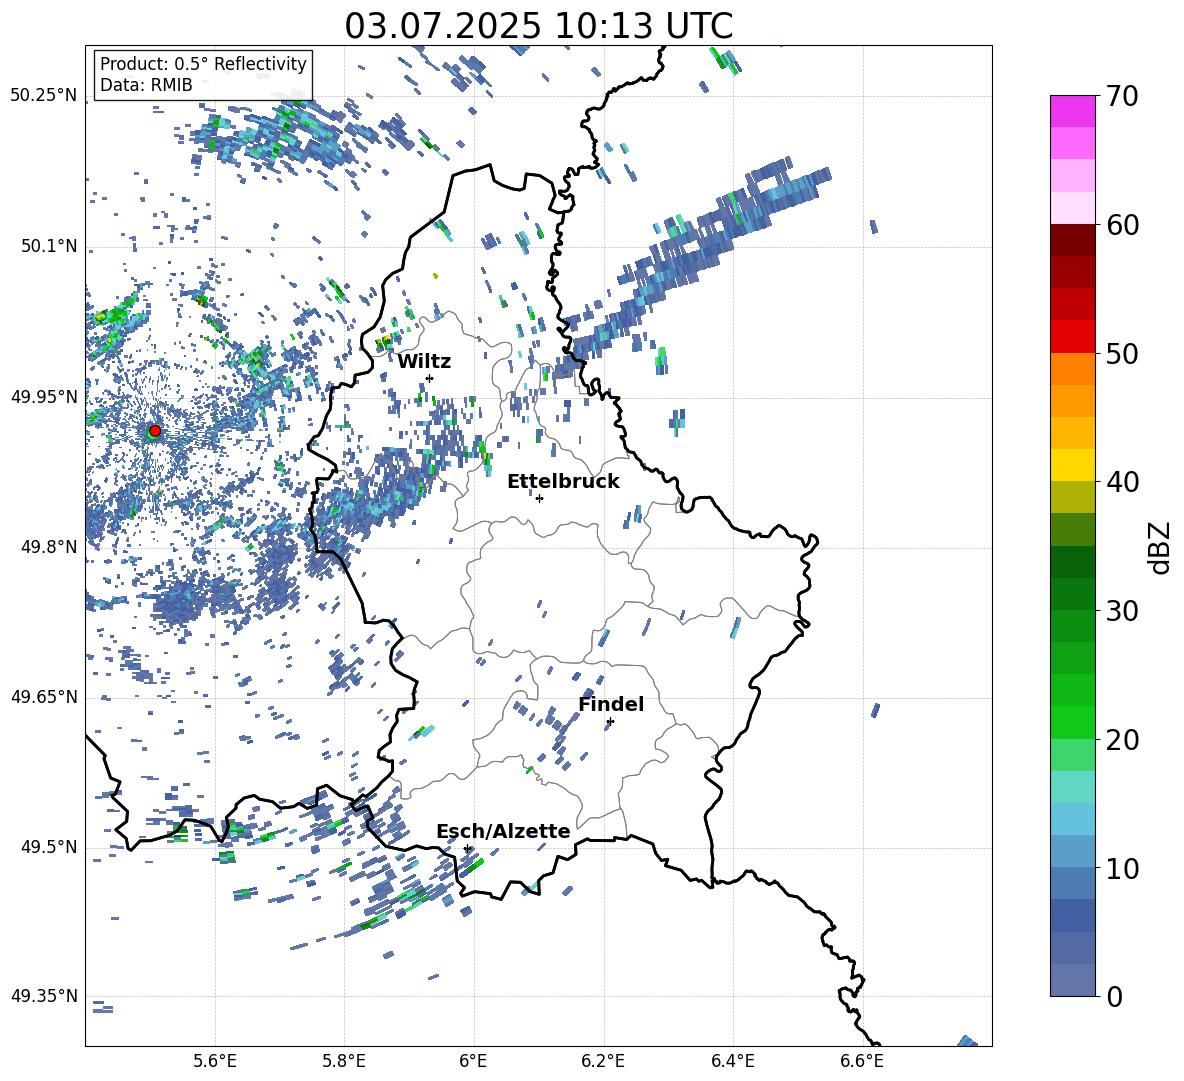This screenshot has width=1184, height=1081.
Task: Click the magenta top segment of the colorbar
Action: coord(1072,111)
